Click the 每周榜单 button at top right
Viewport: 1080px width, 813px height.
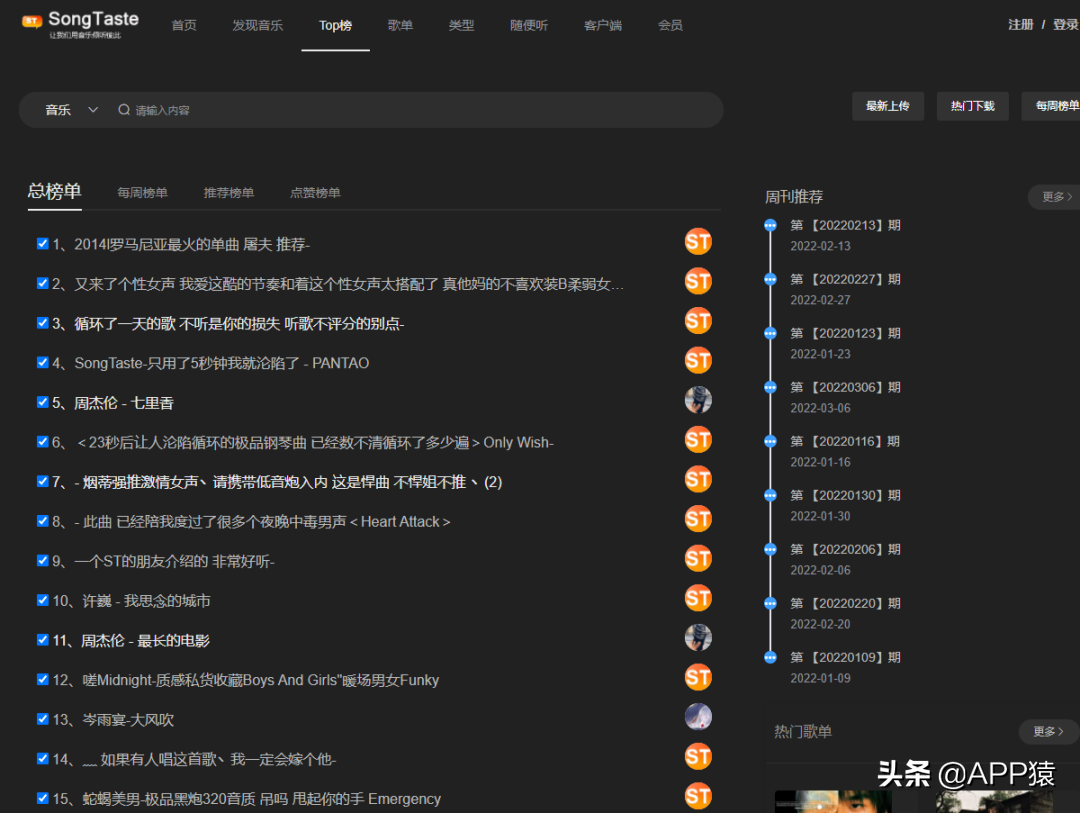pos(1052,106)
